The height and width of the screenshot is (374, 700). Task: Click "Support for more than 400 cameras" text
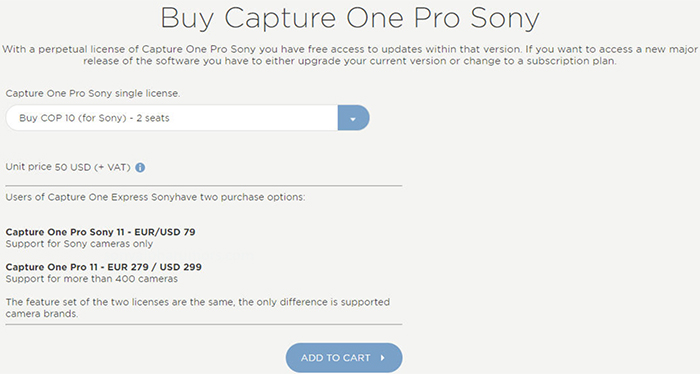[92, 279]
